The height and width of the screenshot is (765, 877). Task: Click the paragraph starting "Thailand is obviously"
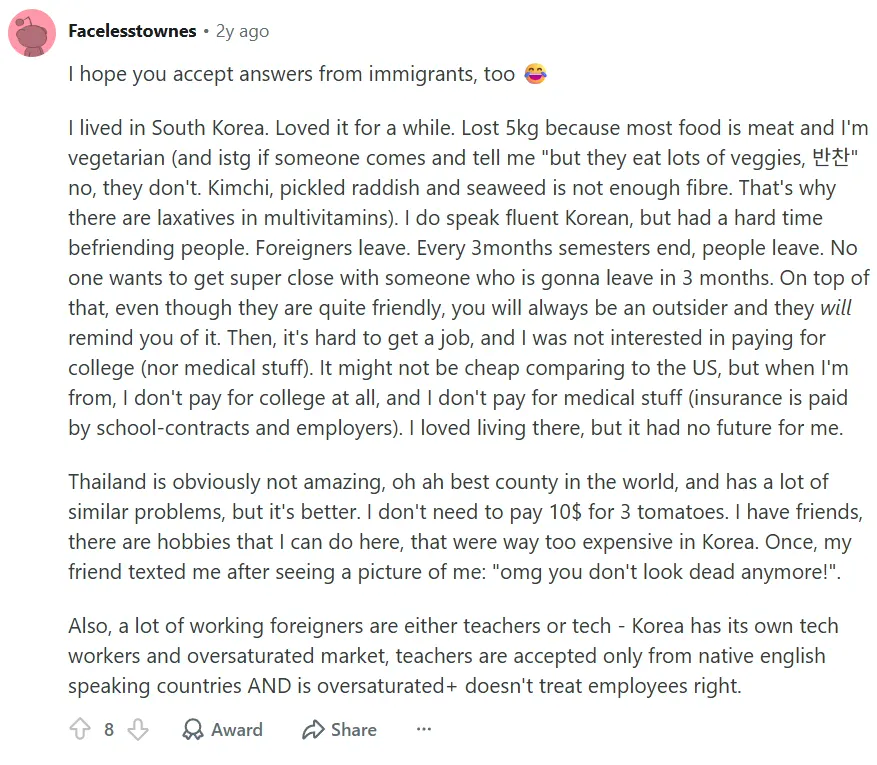pos(450,527)
